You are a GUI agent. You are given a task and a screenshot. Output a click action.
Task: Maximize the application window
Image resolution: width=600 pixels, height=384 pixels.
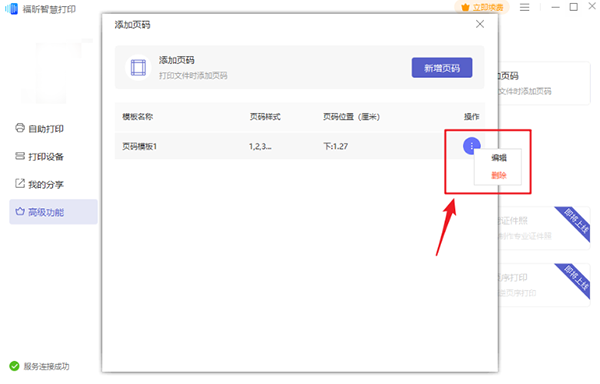coord(574,7)
